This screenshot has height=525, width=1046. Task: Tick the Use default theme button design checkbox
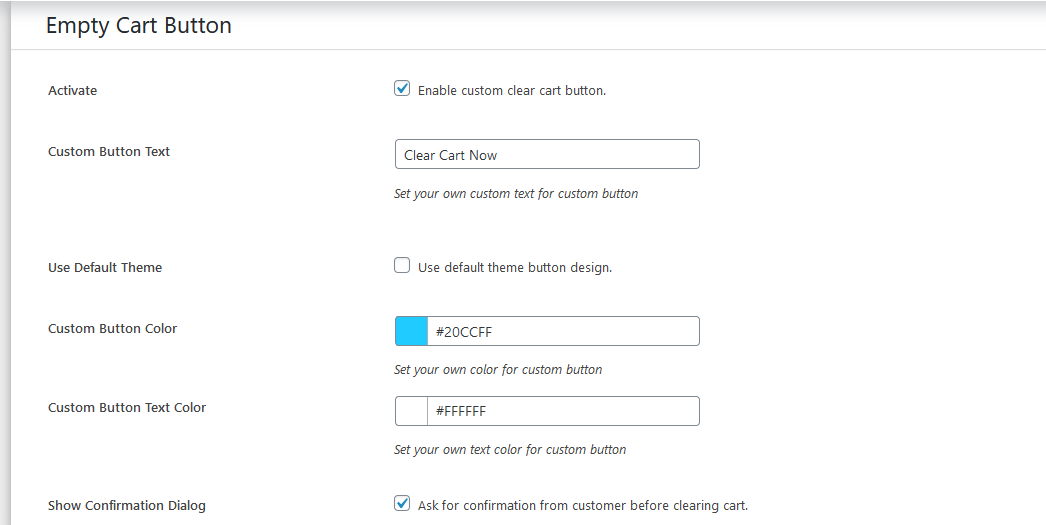tap(402, 266)
